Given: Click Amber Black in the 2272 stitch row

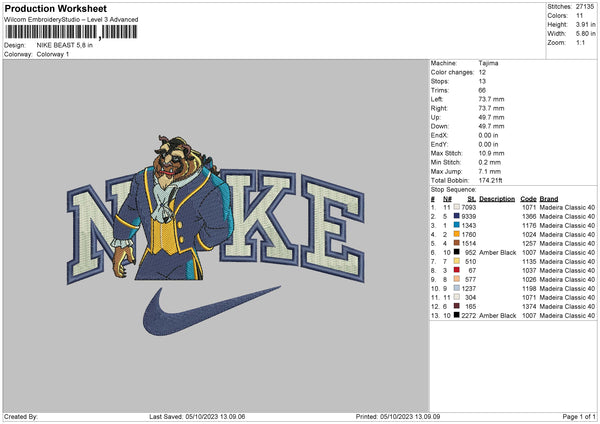Looking at the screenshot, I should (497, 315).
